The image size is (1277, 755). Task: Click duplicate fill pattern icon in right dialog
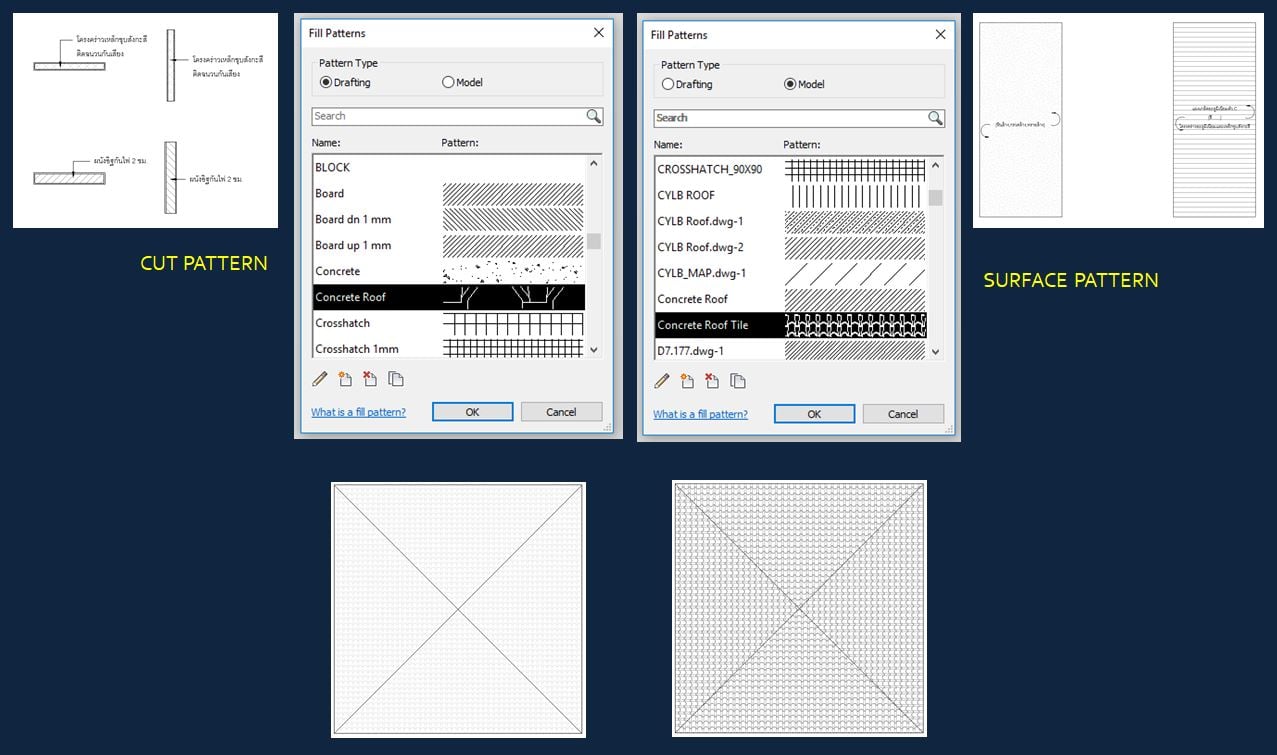click(x=738, y=381)
